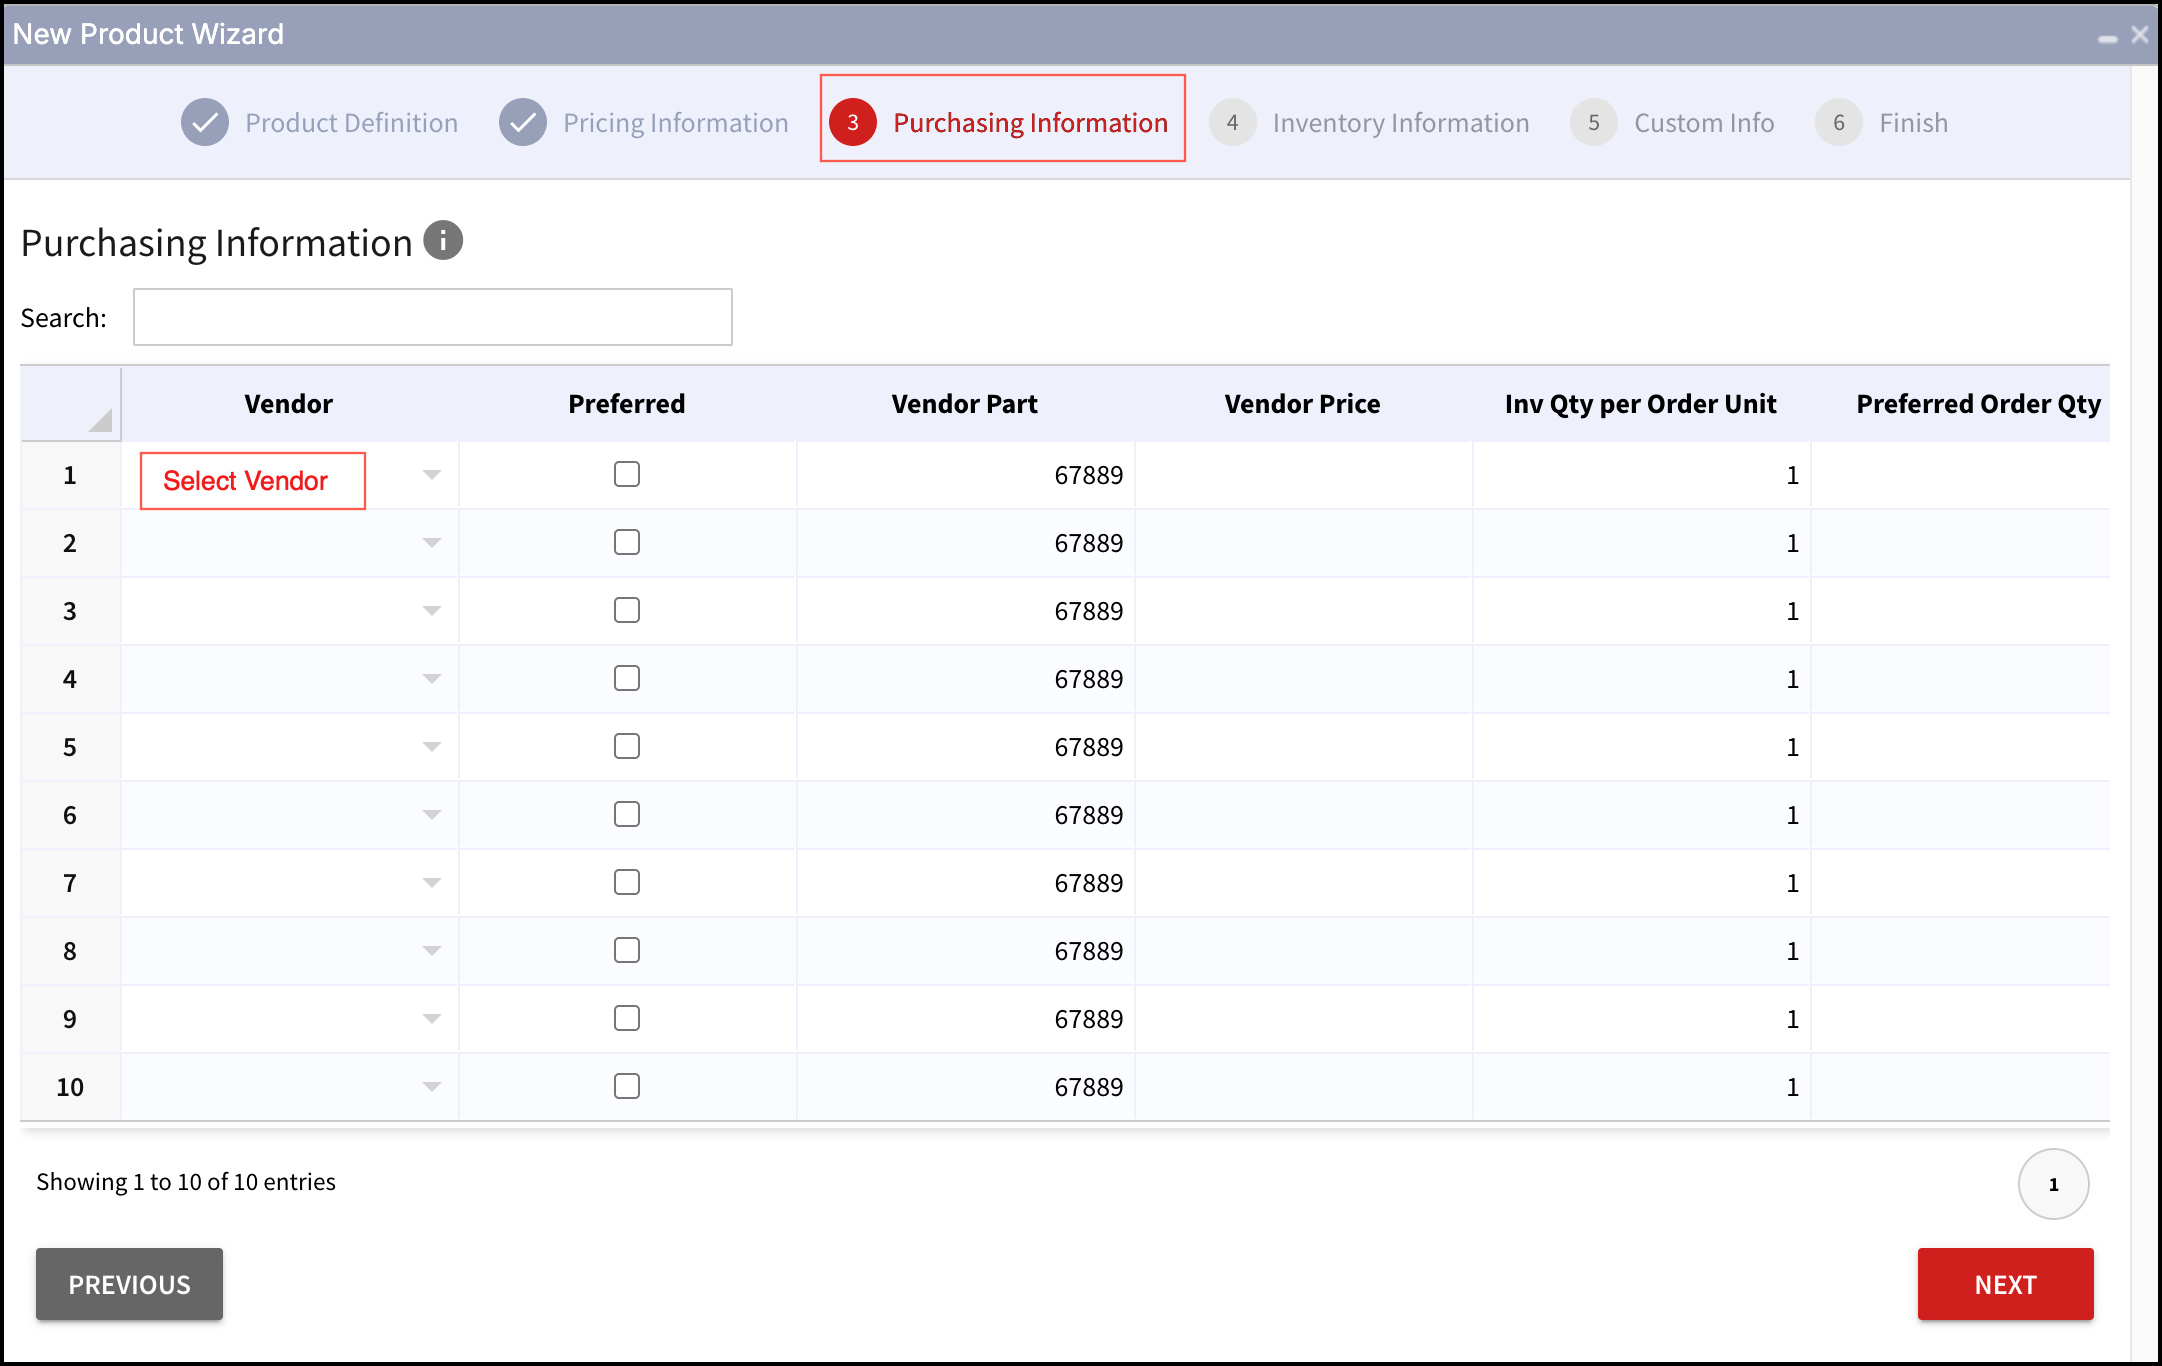This screenshot has width=2162, height=1366.
Task: Click Vendor Part 67889 in row 1
Action: coord(1089,475)
